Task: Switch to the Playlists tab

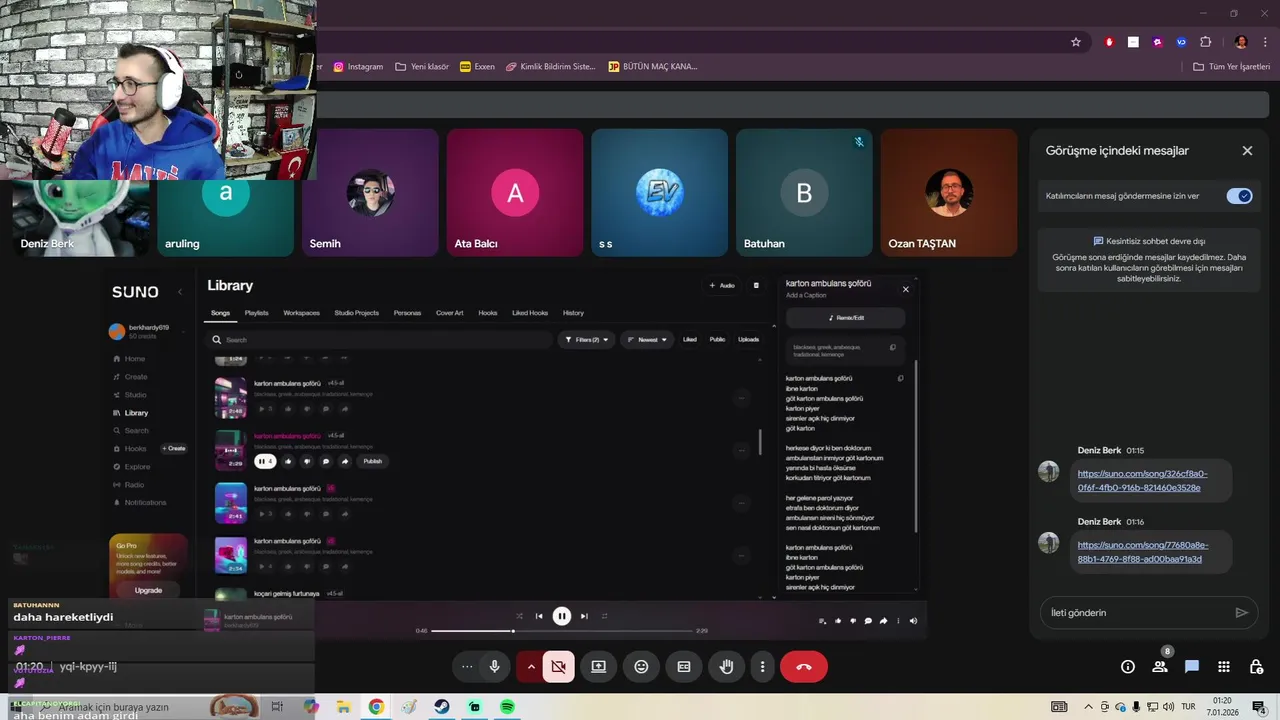Action: [x=257, y=313]
